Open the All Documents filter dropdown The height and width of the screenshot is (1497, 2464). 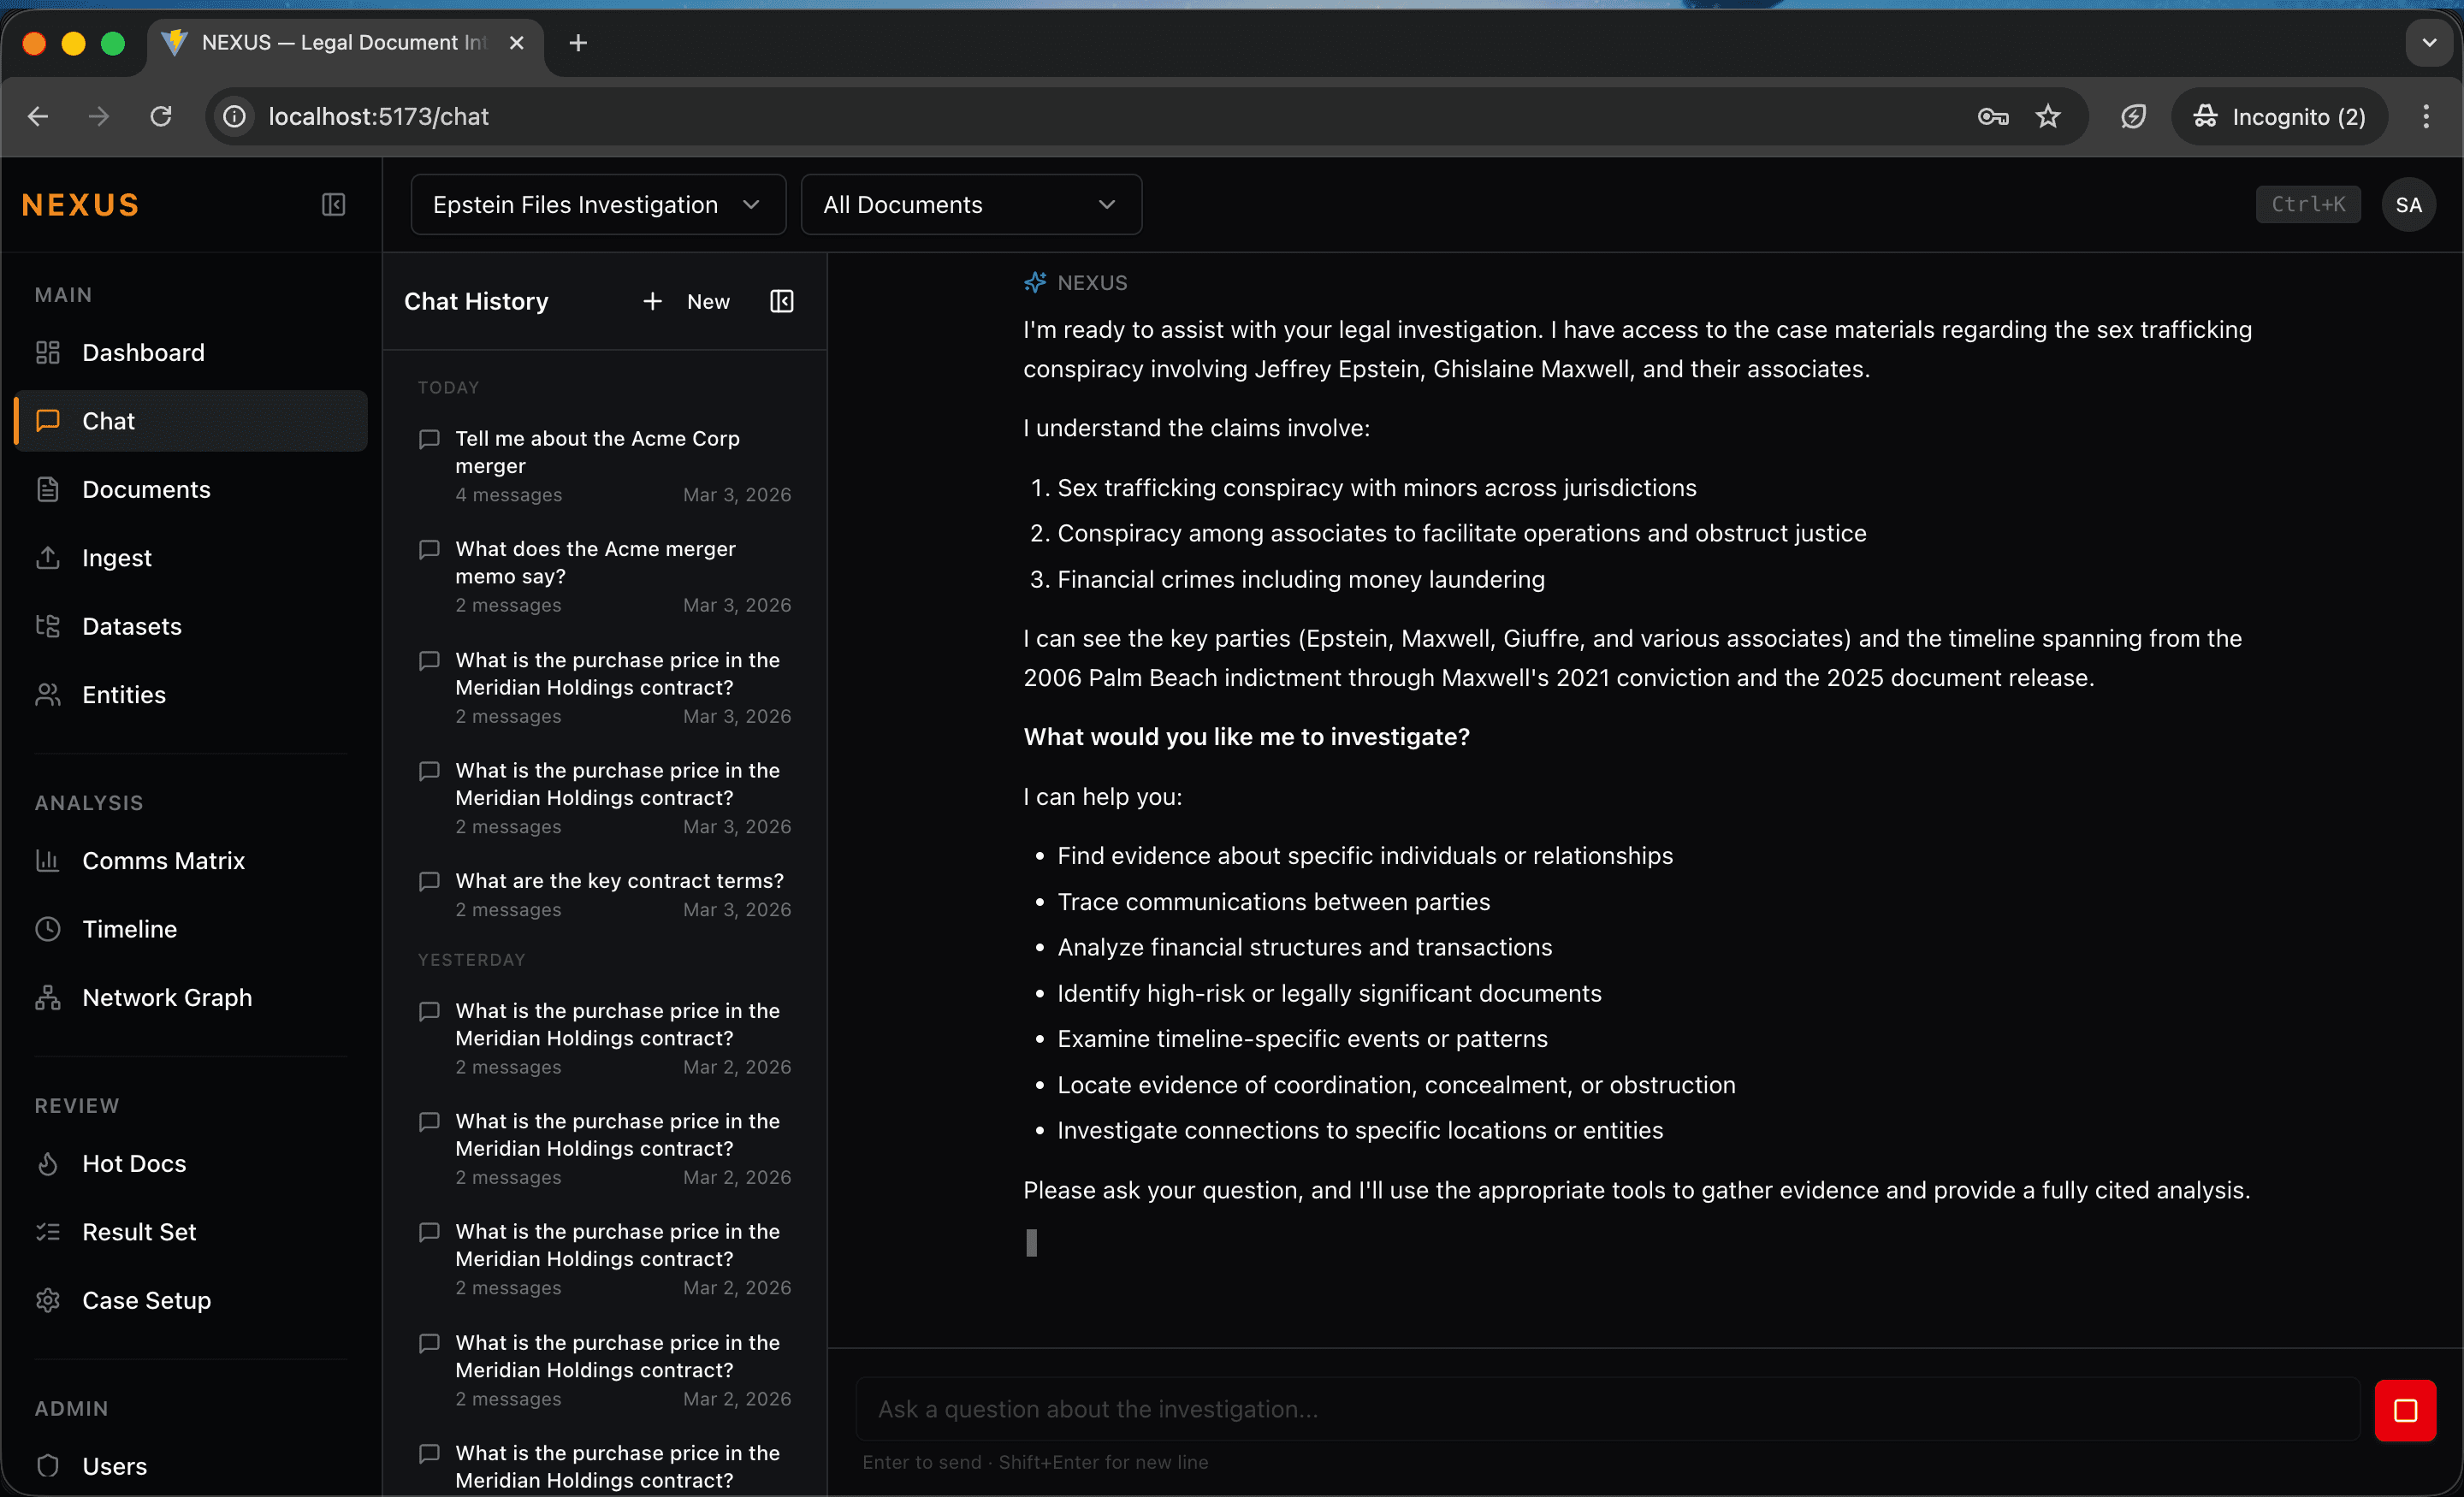click(x=970, y=205)
